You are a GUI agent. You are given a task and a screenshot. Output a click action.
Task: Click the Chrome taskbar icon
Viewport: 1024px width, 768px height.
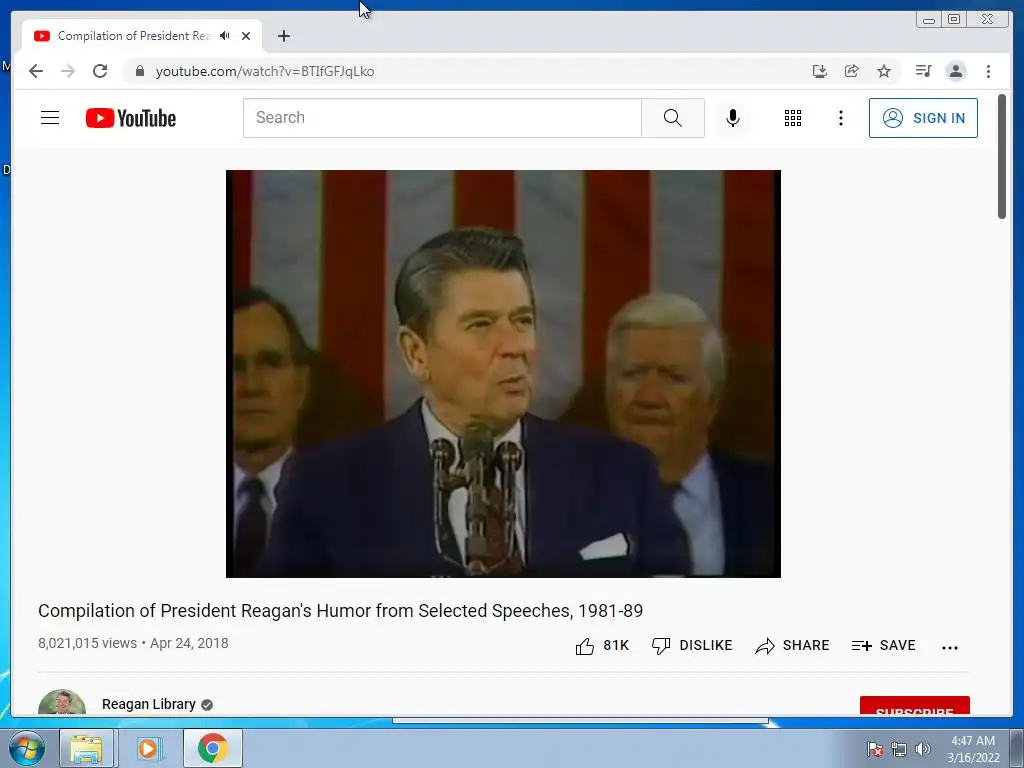pyautogui.click(x=213, y=748)
